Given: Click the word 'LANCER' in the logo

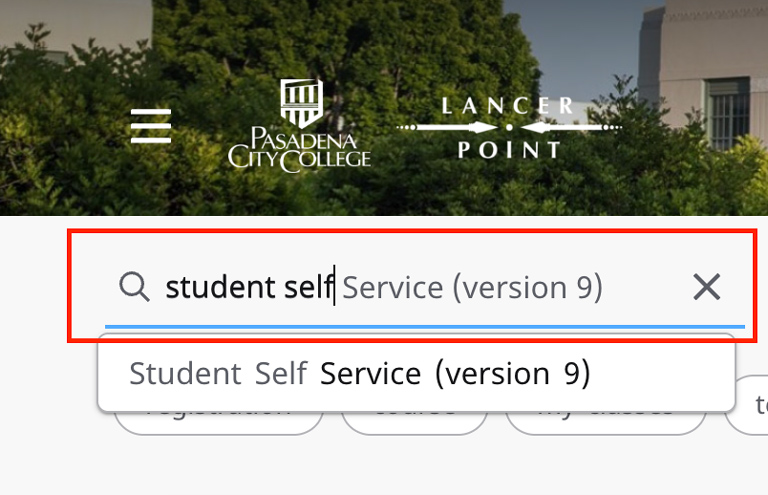Looking at the screenshot, I should coord(509,105).
